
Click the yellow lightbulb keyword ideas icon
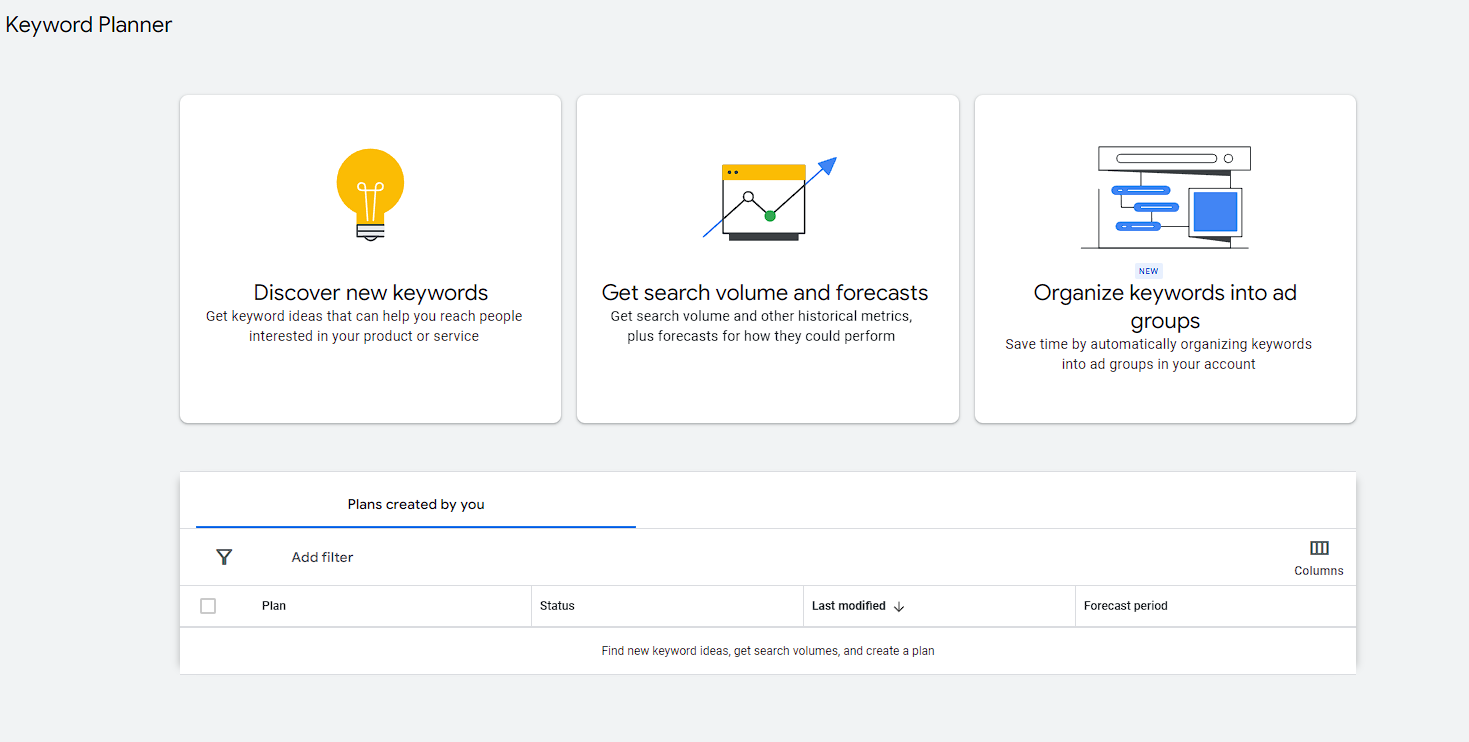[369, 191]
